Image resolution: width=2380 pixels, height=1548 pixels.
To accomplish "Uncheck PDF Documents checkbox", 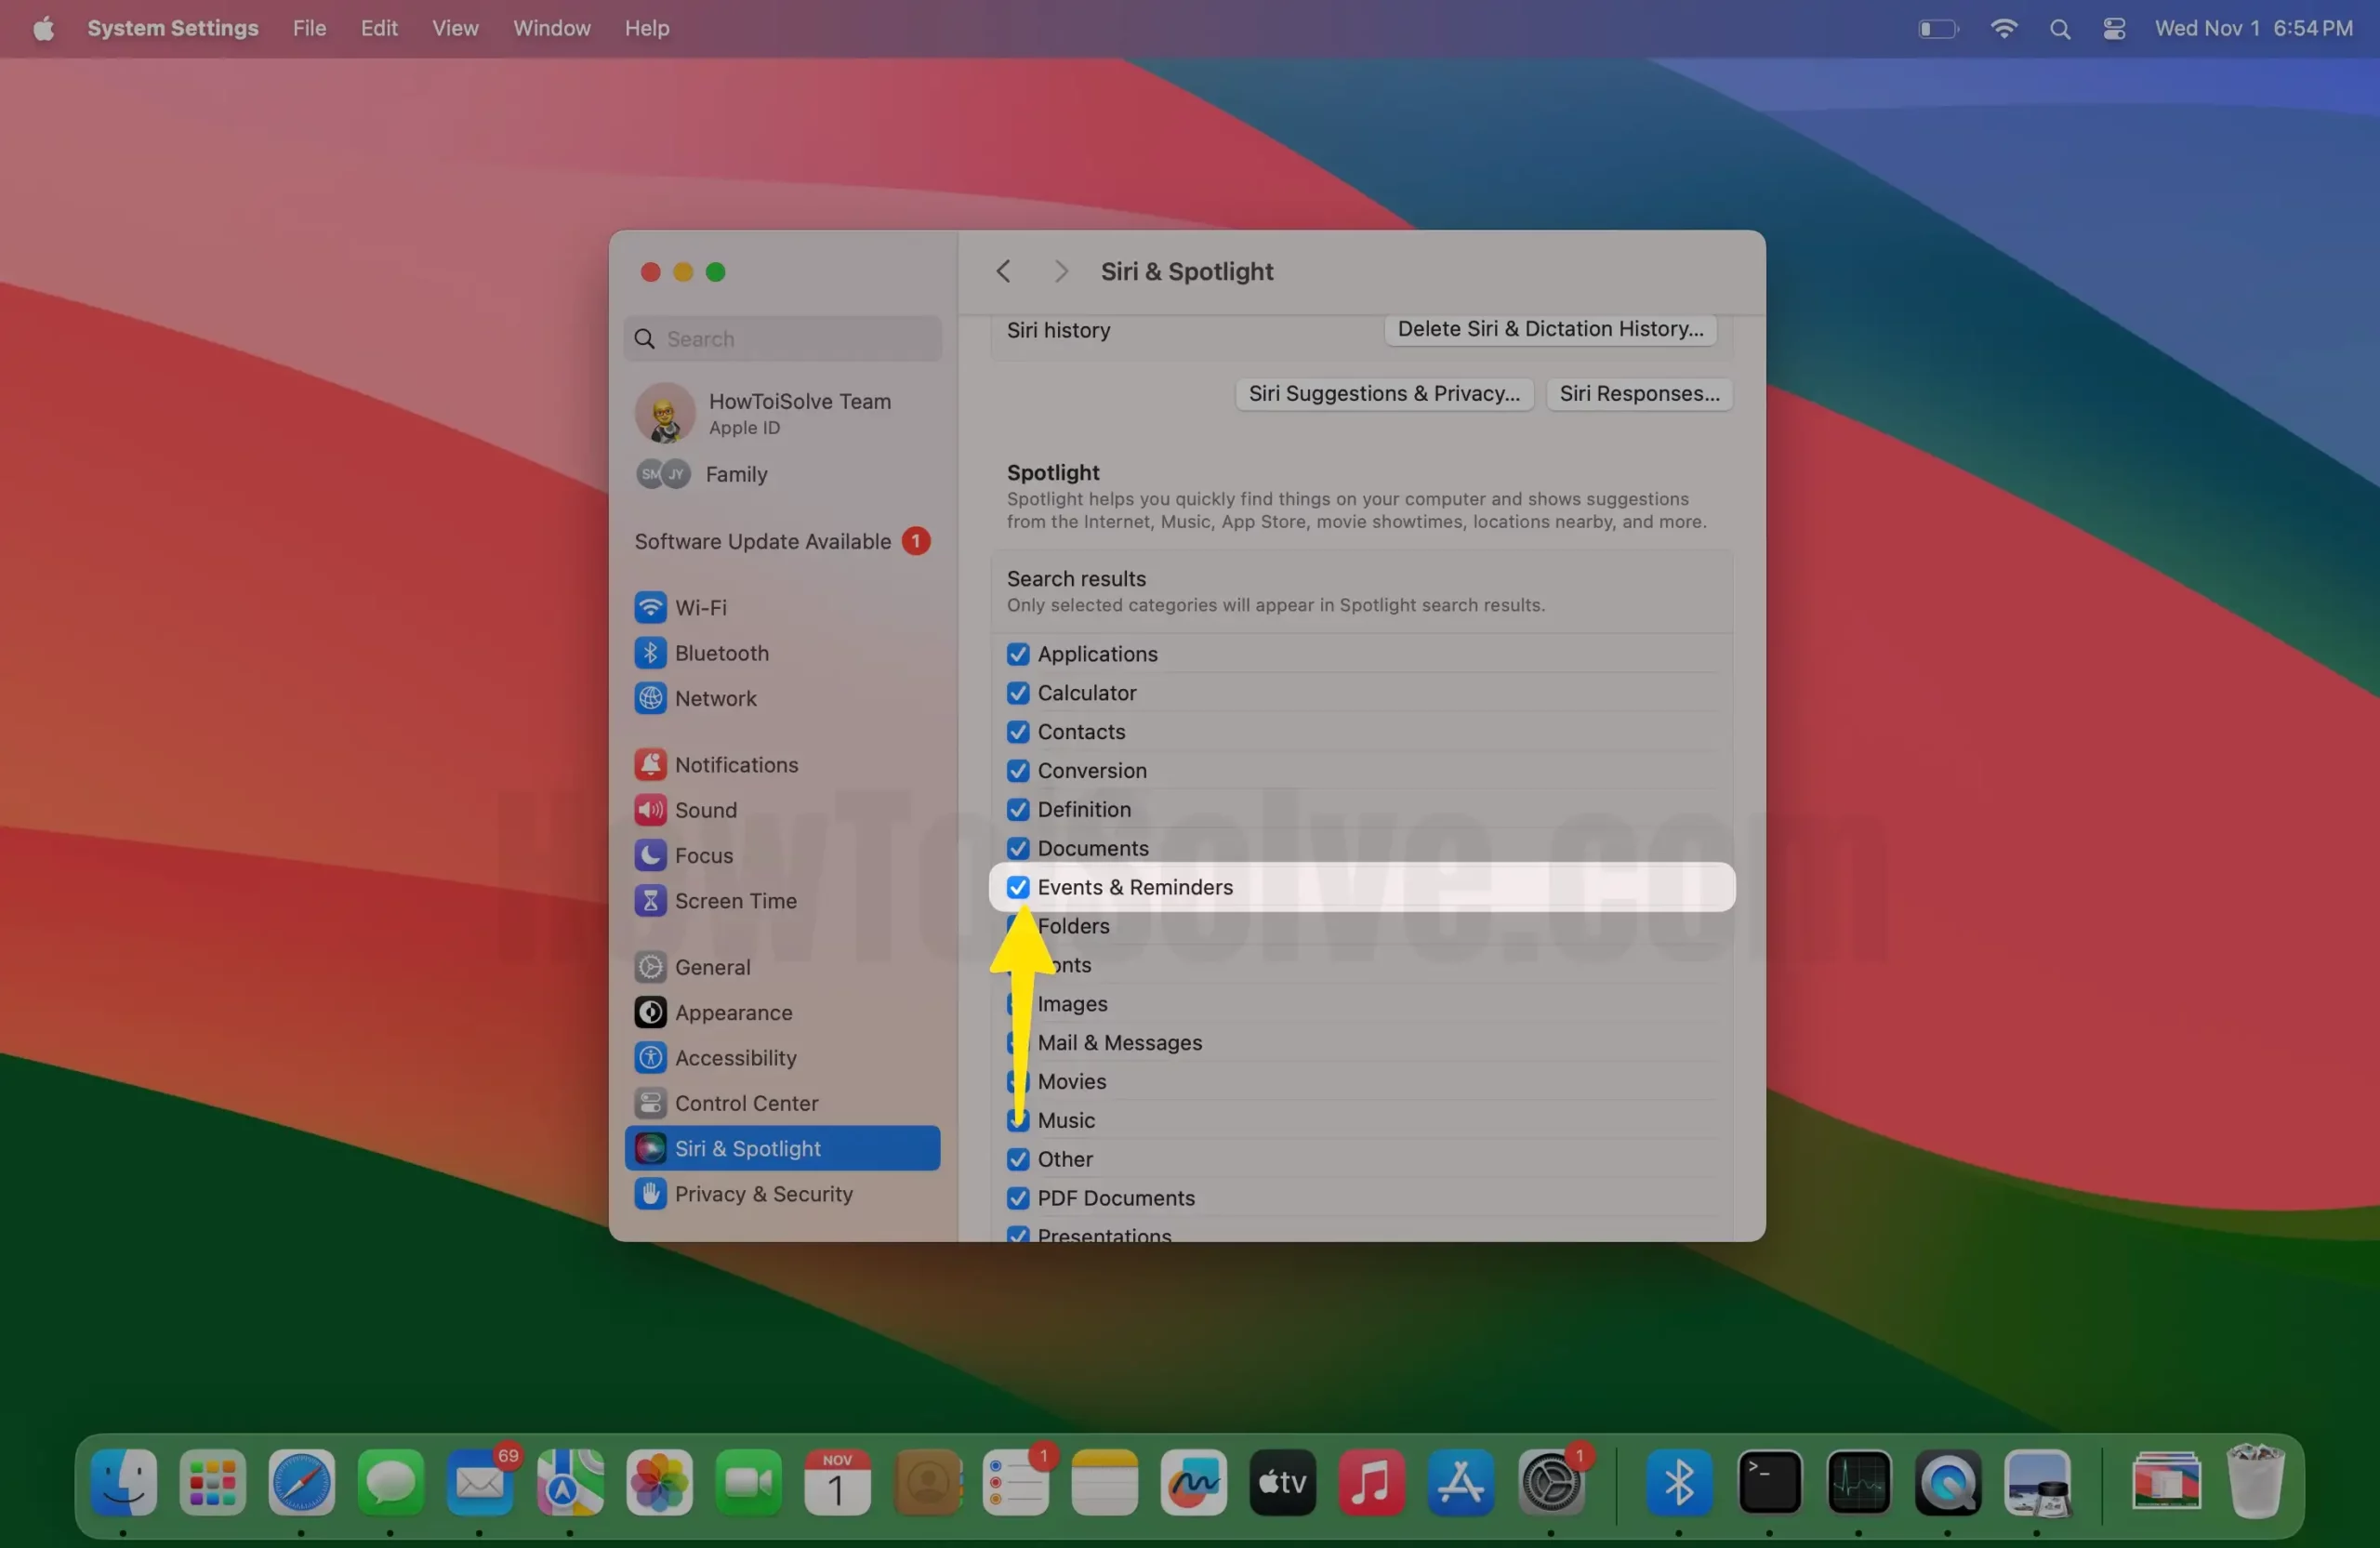I will click(1018, 1197).
